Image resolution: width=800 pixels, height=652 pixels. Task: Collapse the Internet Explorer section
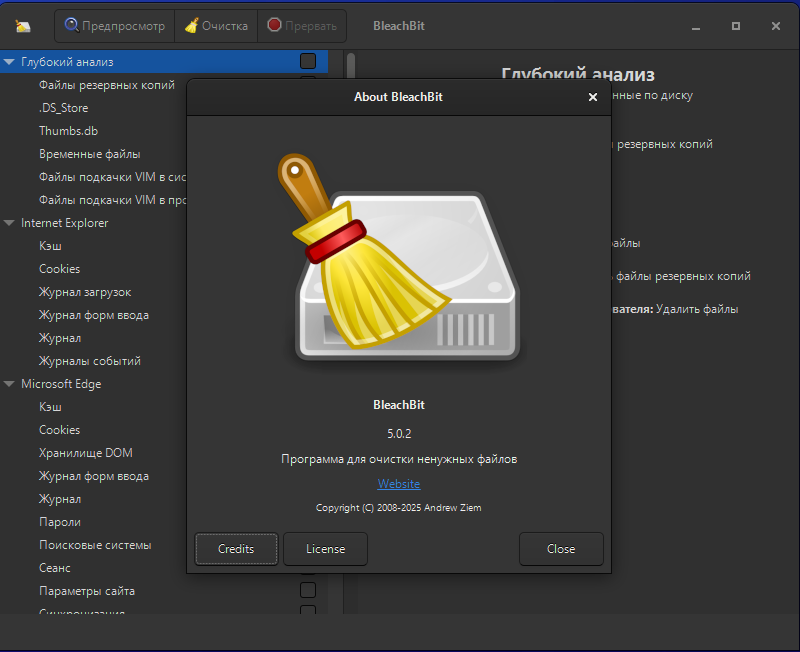coord(9,223)
